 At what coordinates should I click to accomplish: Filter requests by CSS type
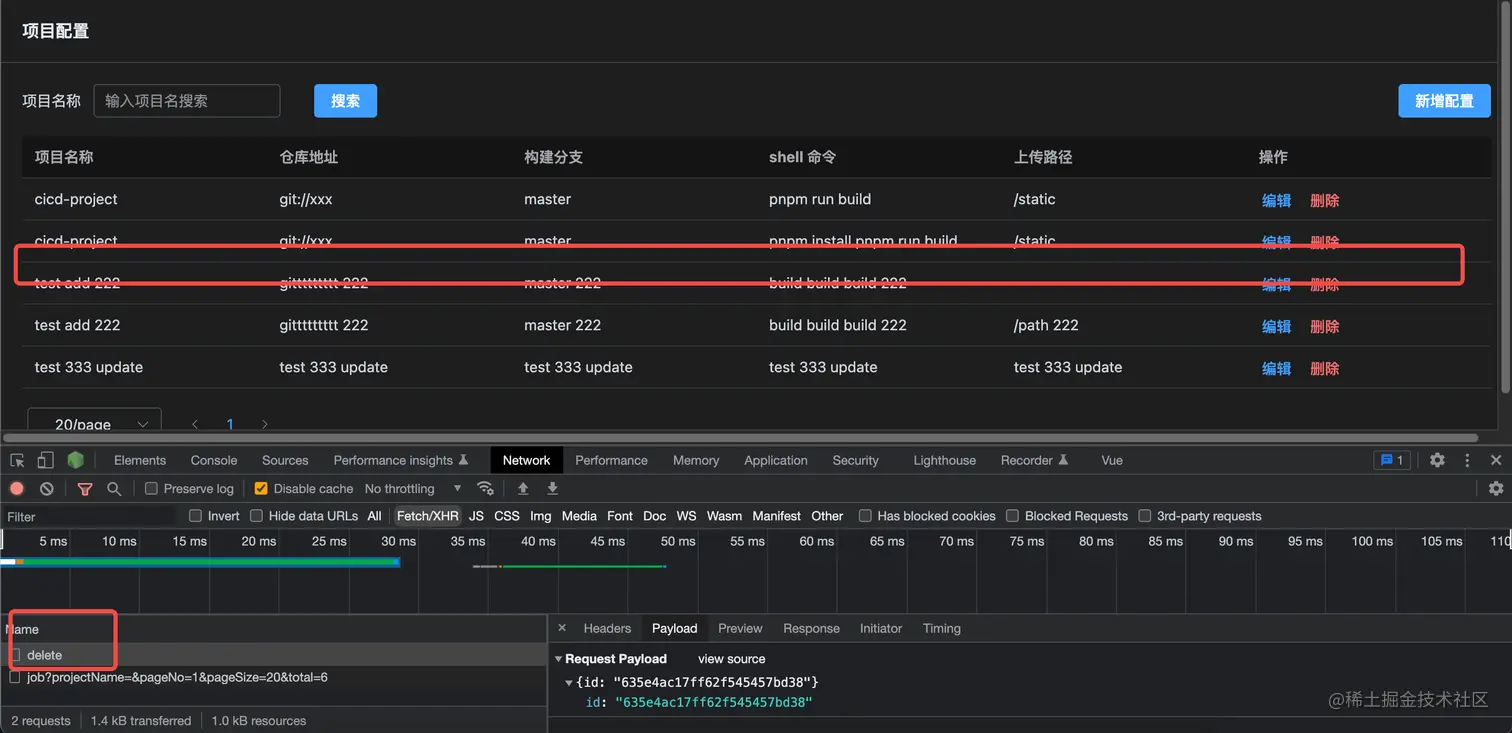(x=507, y=516)
